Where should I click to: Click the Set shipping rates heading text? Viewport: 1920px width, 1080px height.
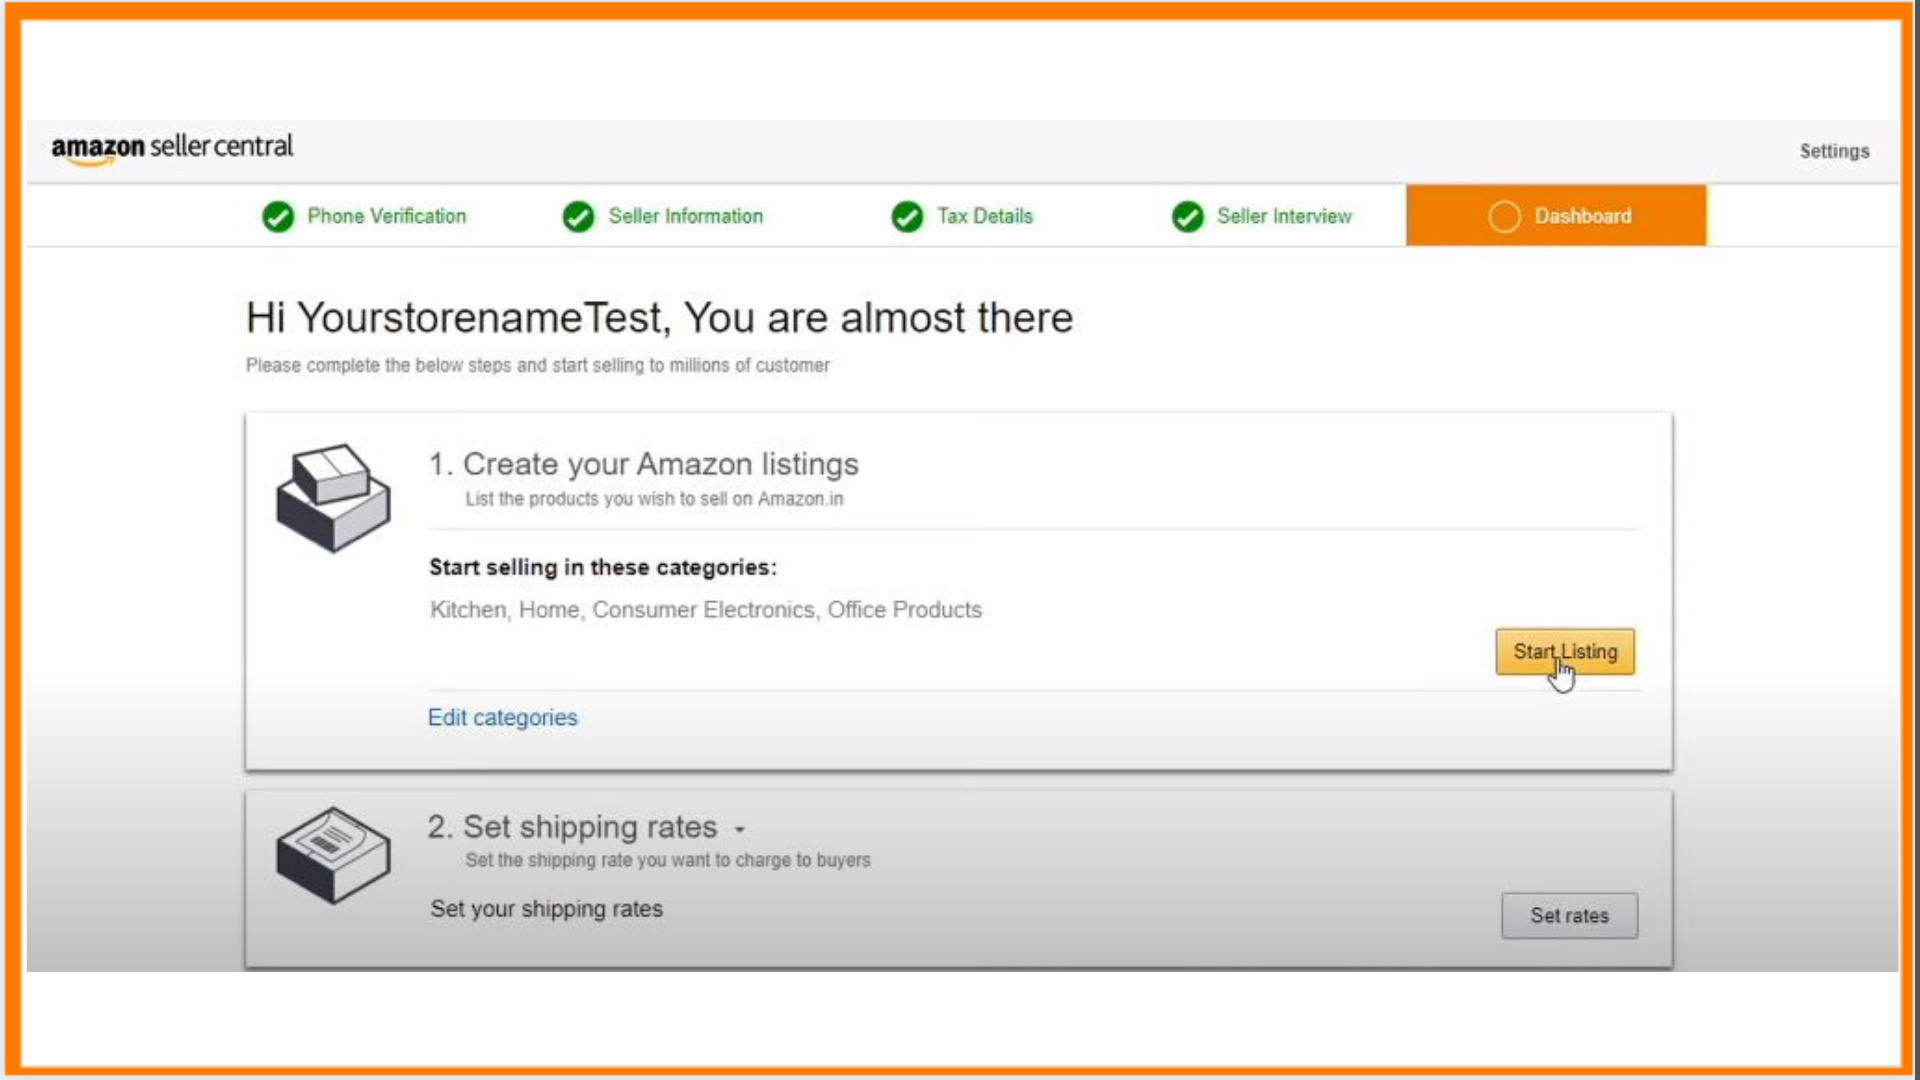(x=573, y=827)
